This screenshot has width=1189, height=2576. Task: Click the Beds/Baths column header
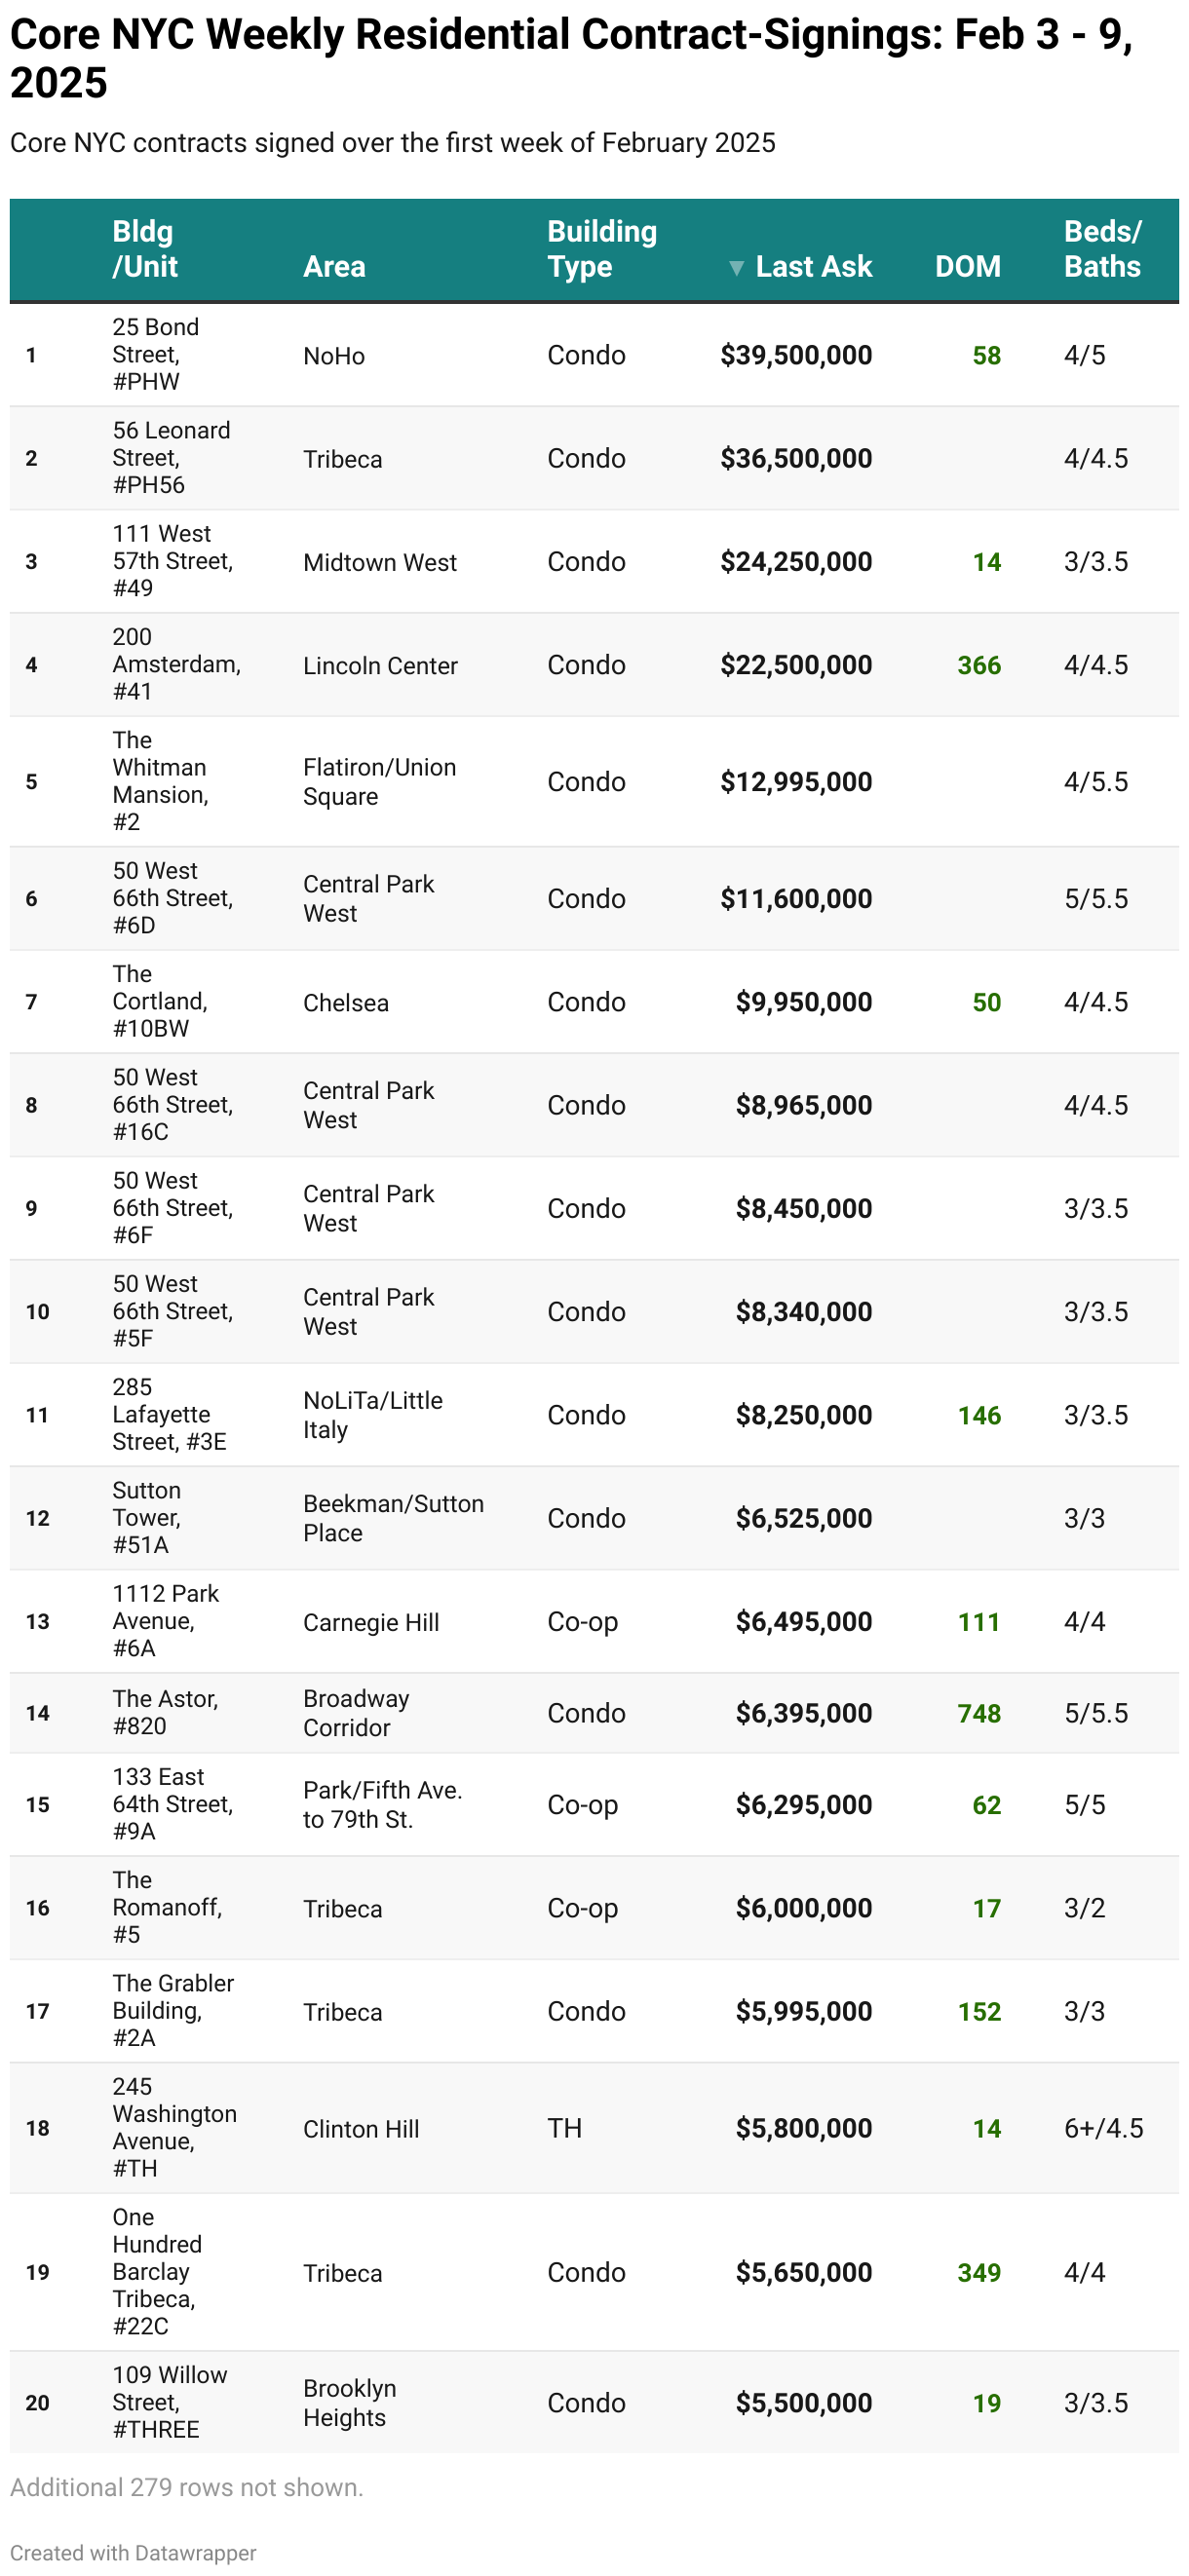point(1102,249)
